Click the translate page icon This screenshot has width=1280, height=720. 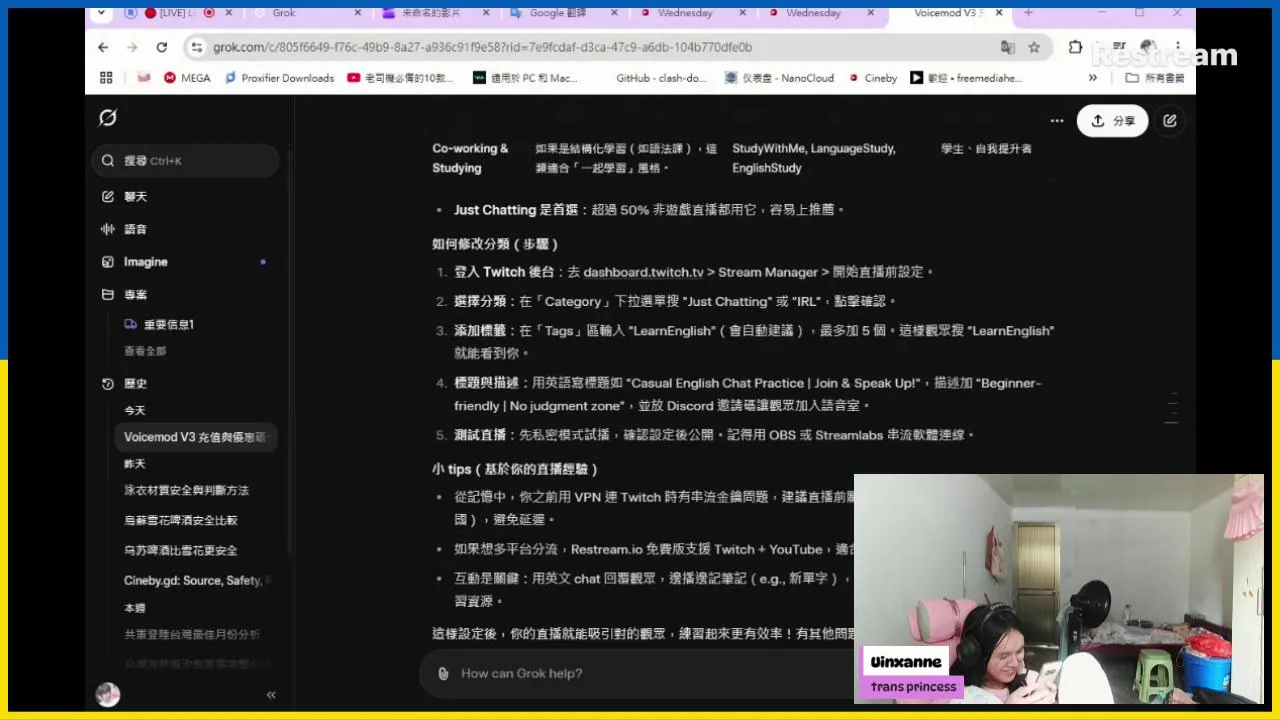pos(1008,47)
